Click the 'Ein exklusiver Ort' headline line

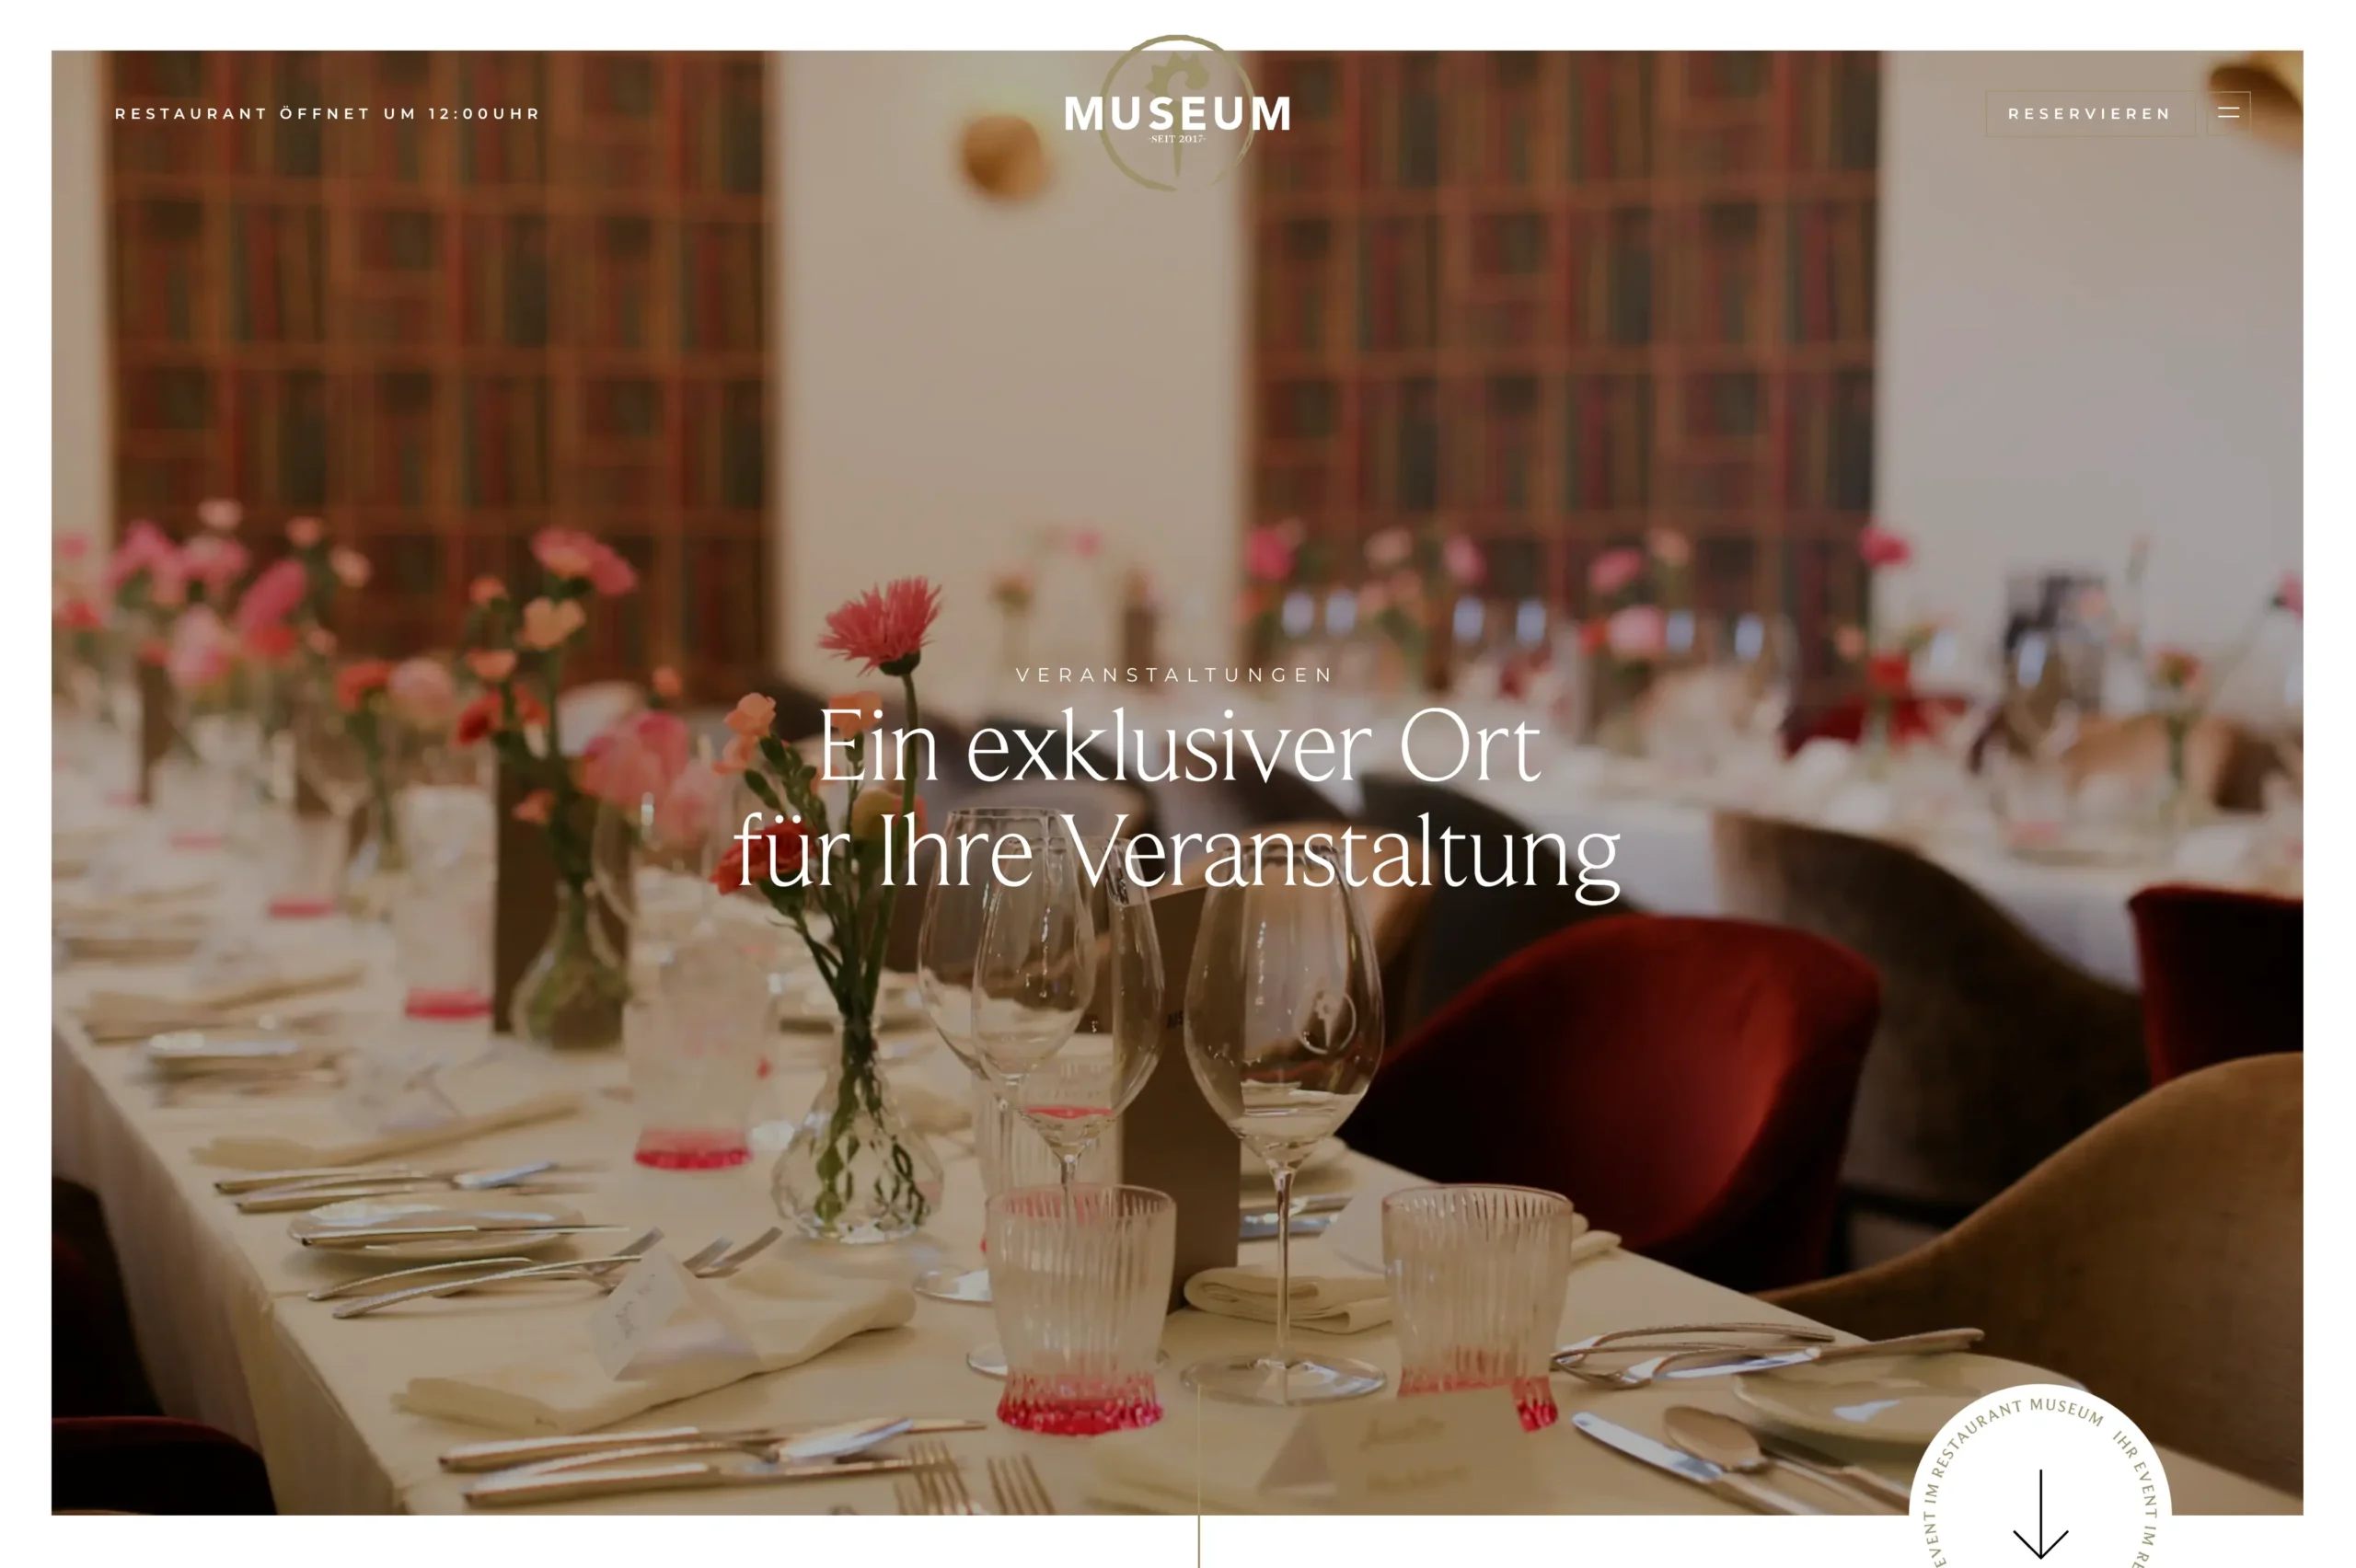[x=1178, y=746]
